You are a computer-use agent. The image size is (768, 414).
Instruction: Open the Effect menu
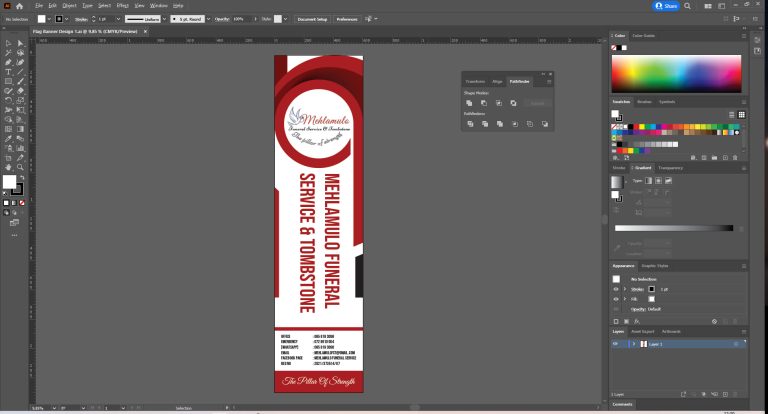(x=122, y=6)
